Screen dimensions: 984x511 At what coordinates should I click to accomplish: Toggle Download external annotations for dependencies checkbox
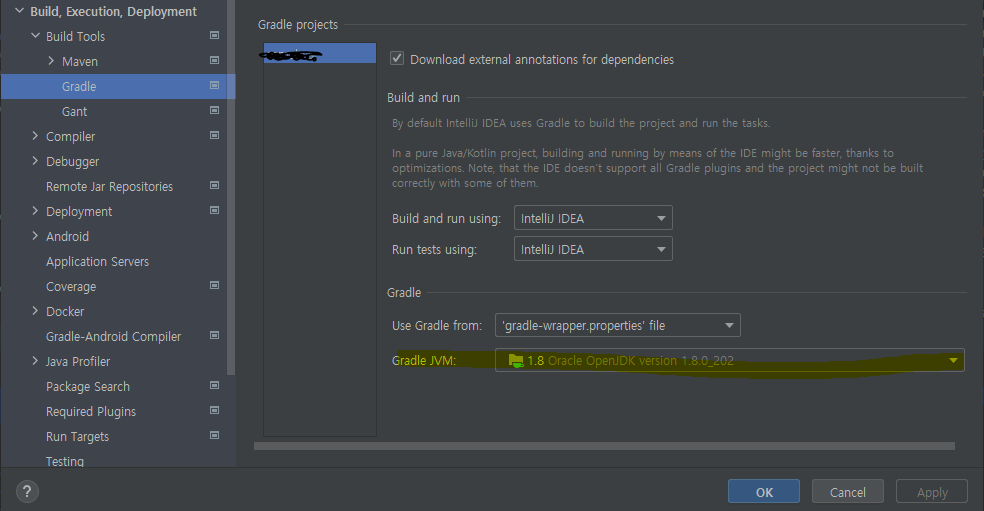[397, 58]
